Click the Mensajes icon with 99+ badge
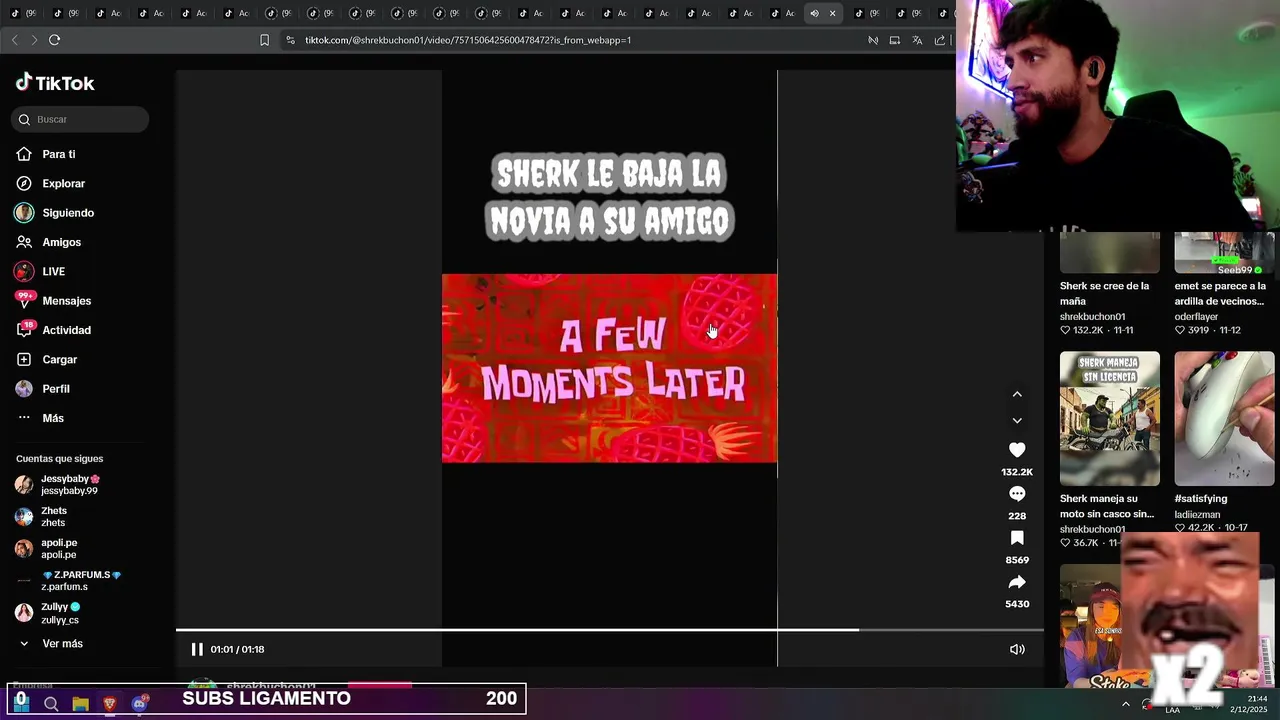The height and width of the screenshot is (720, 1280). (24, 300)
